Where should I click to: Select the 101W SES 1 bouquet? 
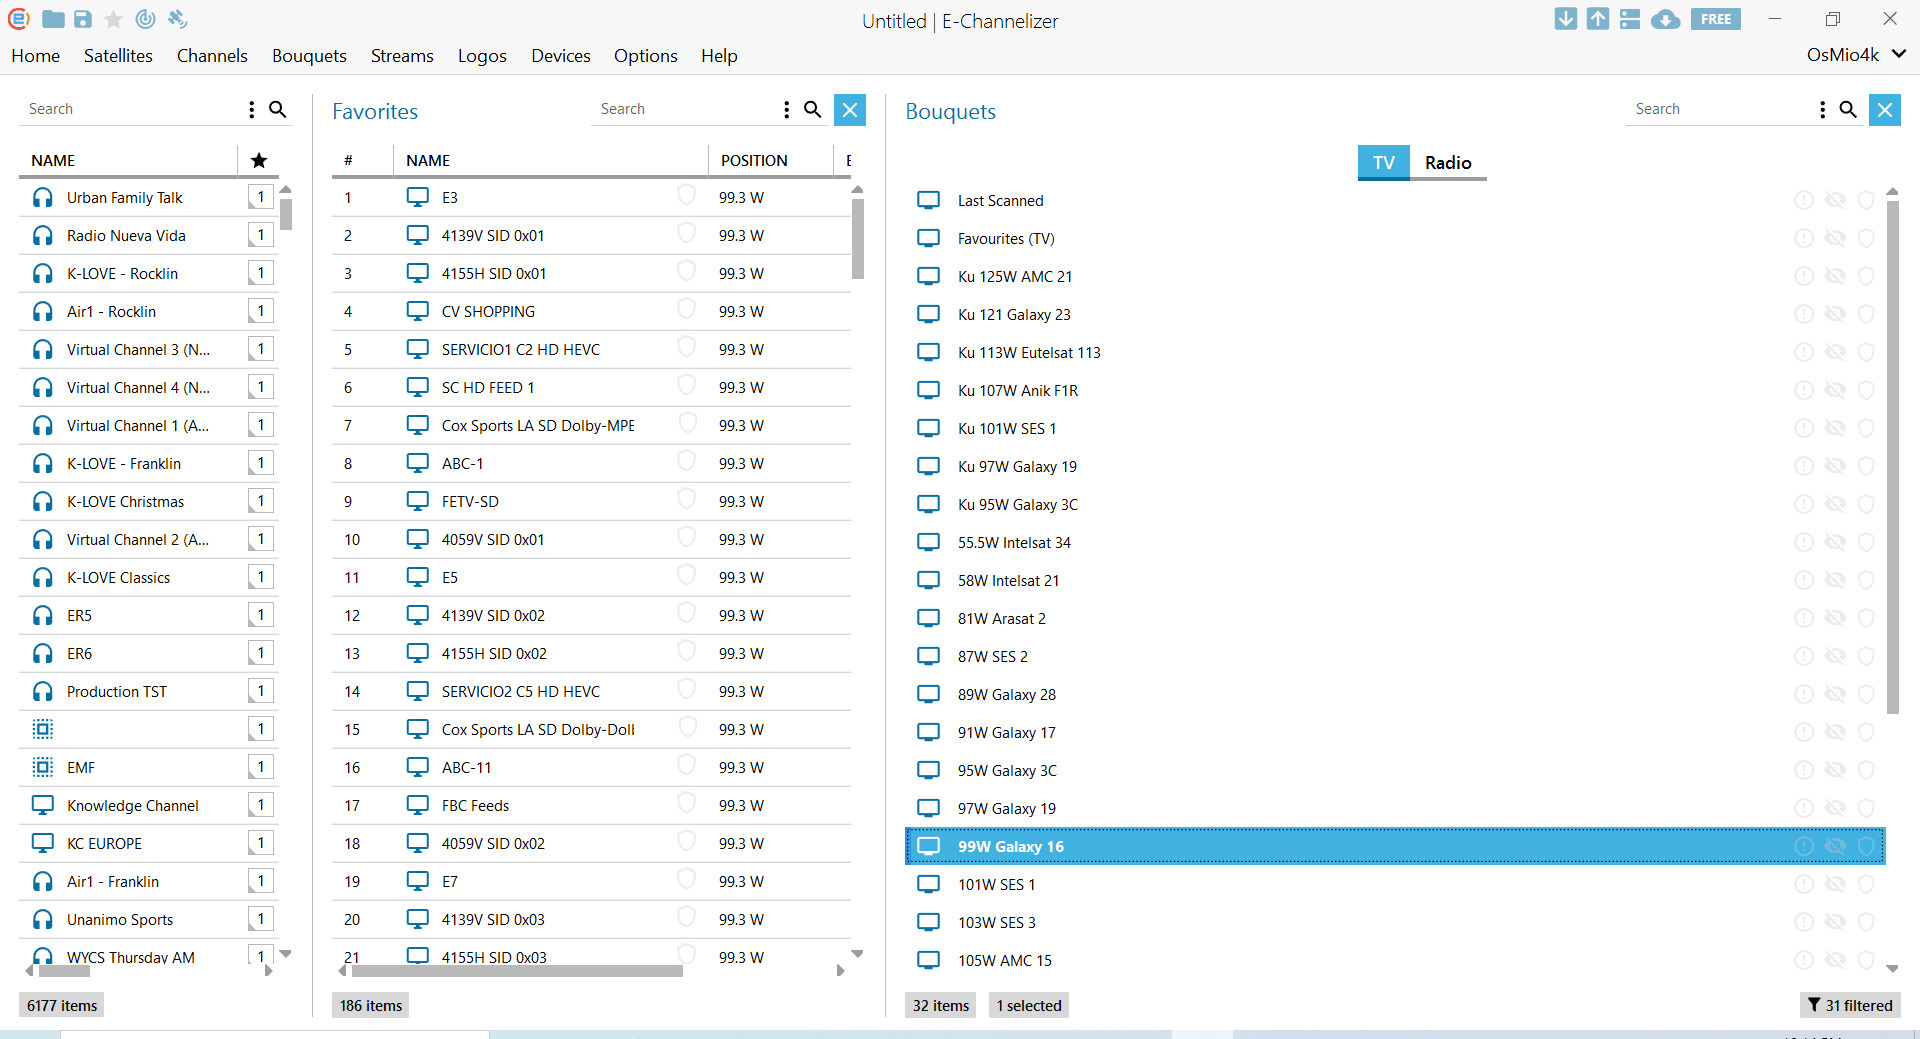[996, 885]
